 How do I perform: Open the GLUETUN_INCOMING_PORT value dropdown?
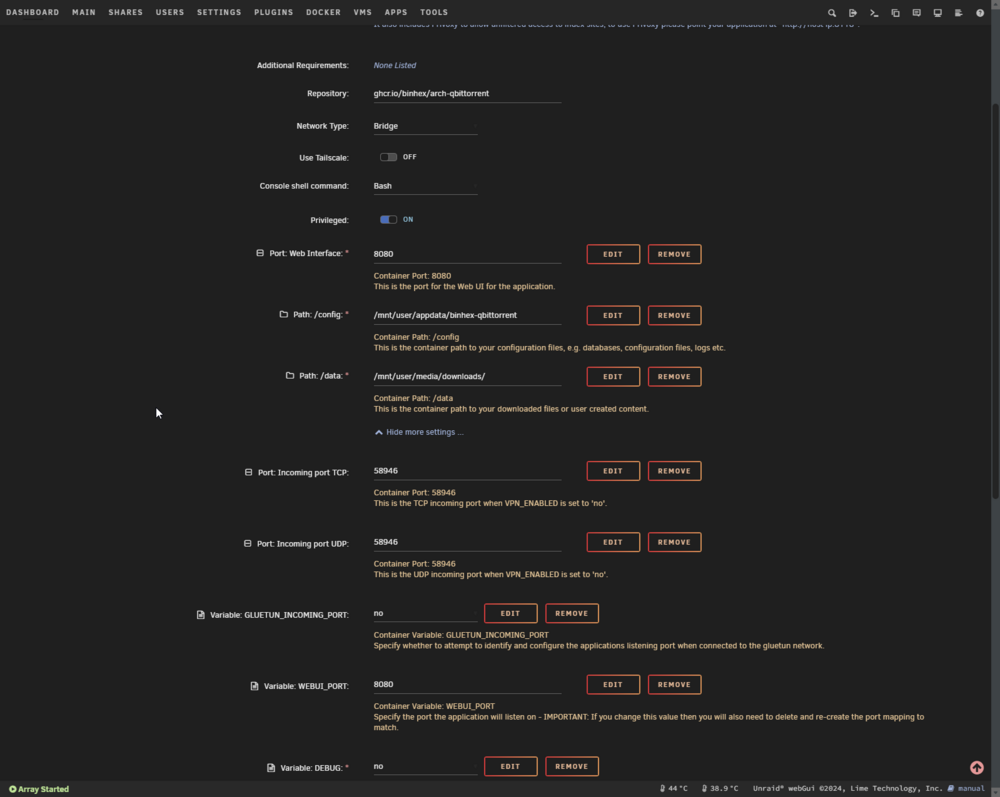click(x=425, y=613)
